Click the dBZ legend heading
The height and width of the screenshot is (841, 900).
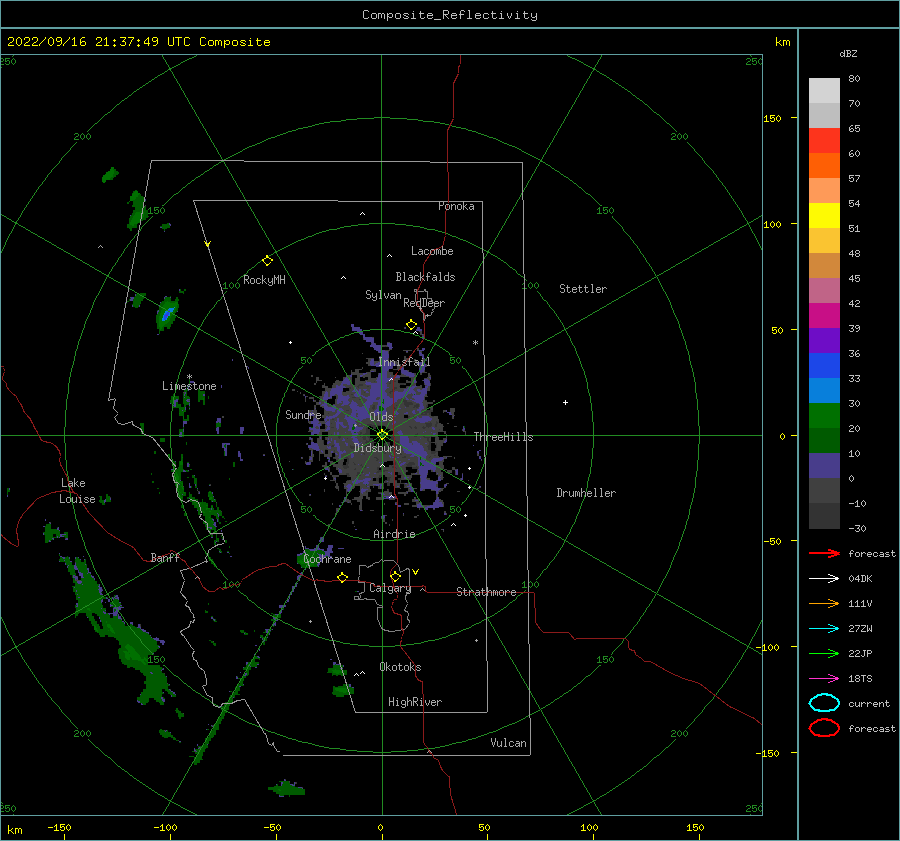coord(848,54)
